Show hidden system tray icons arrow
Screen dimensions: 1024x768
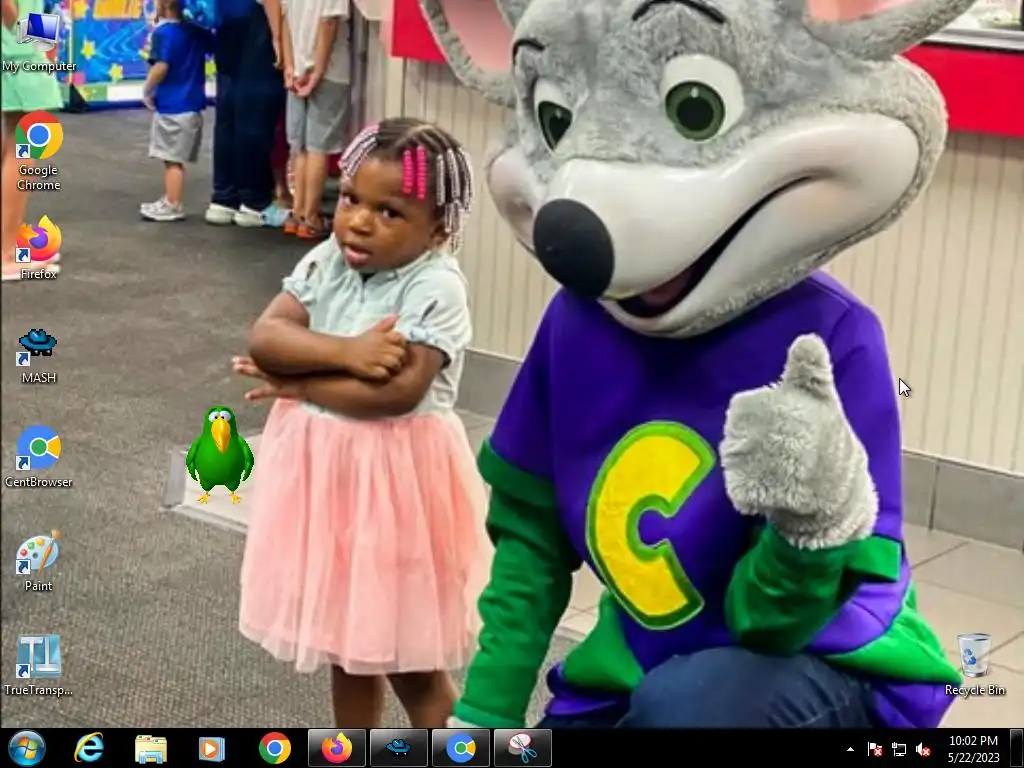(850, 749)
